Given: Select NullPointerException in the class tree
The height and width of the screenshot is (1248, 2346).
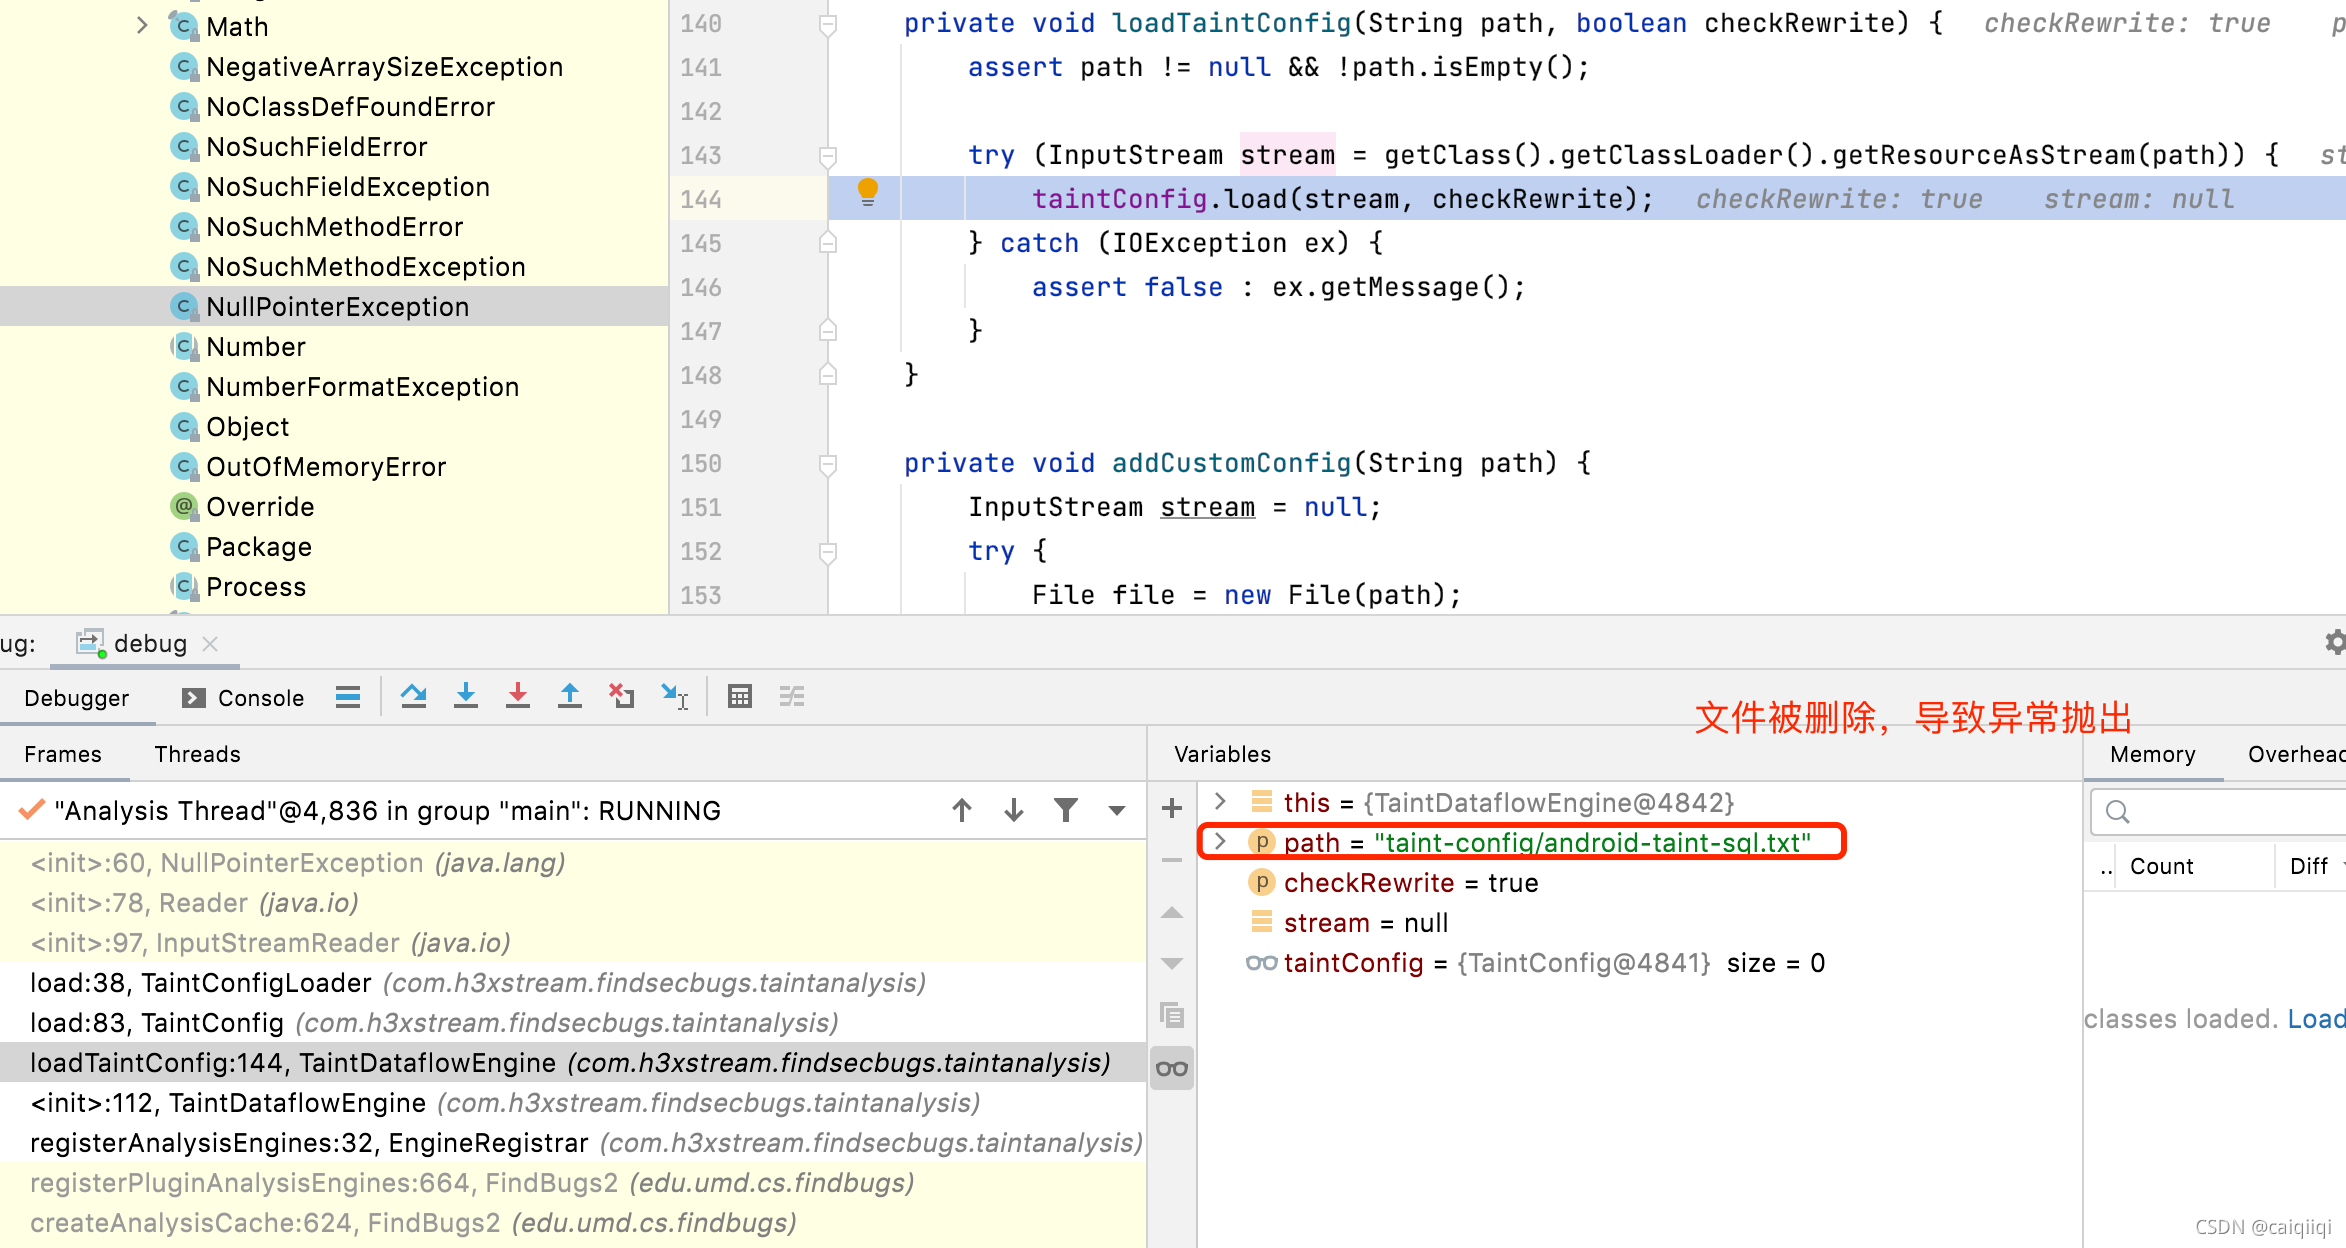Looking at the screenshot, I should pos(334,306).
